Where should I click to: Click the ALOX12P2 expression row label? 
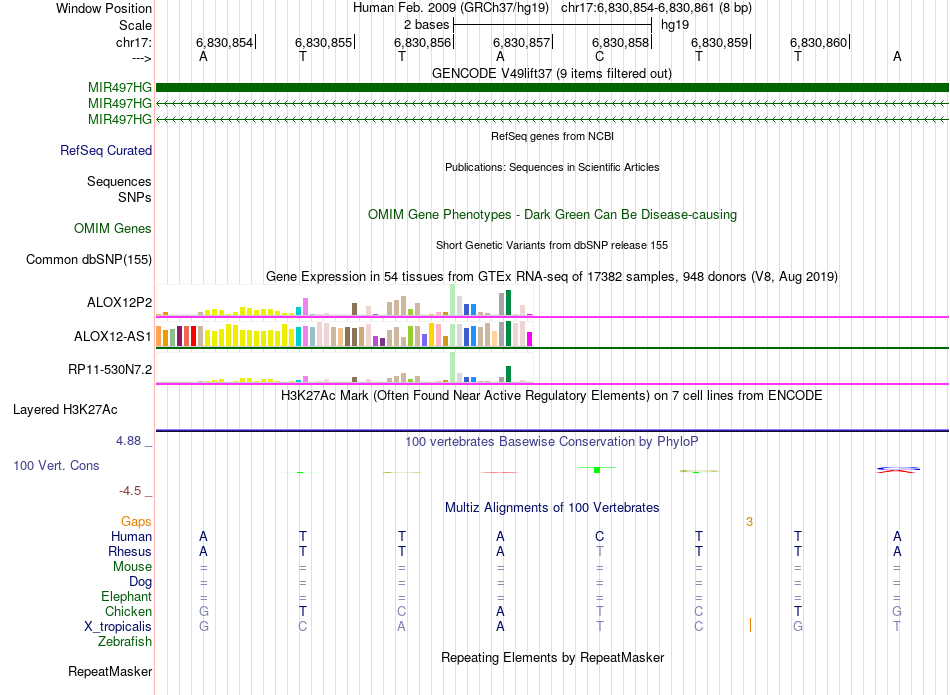coord(119,302)
